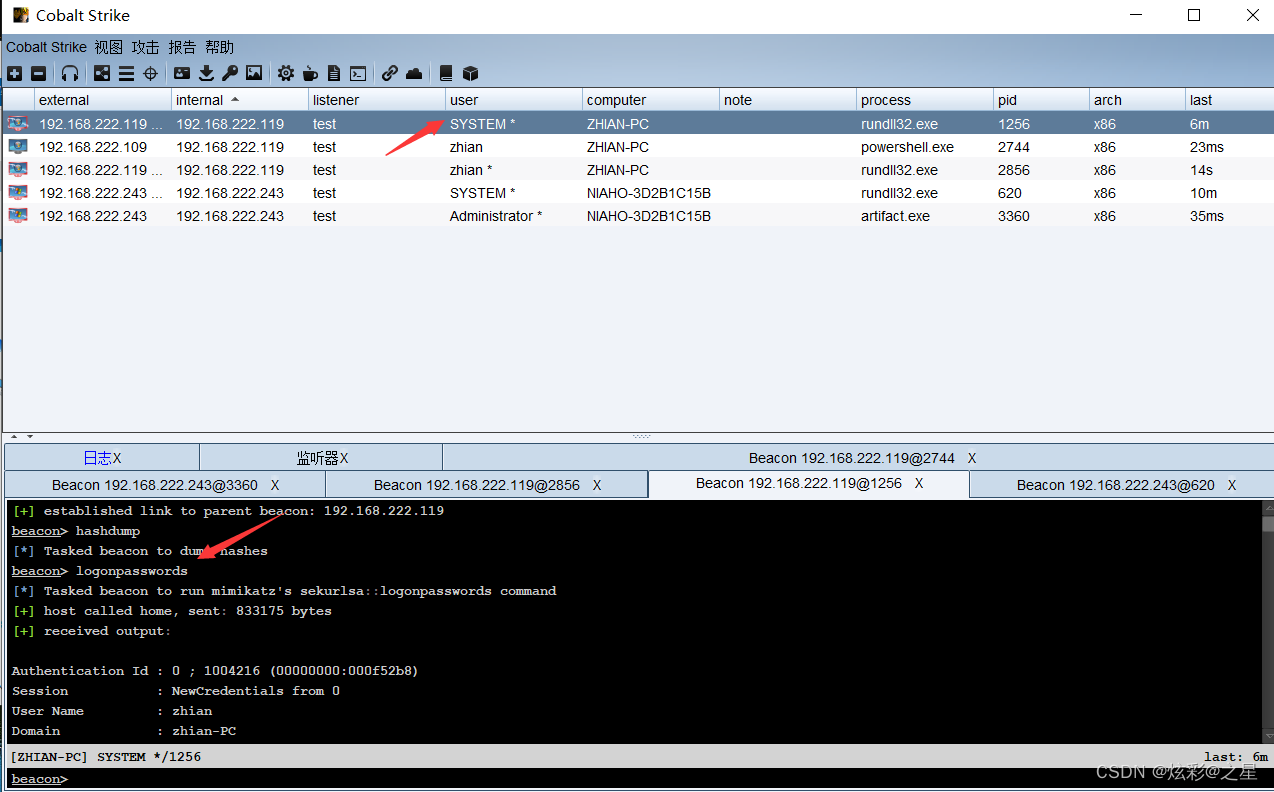Screen dimensions: 1274x792
Task: Switch to session table view icon
Action: tap(126, 73)
